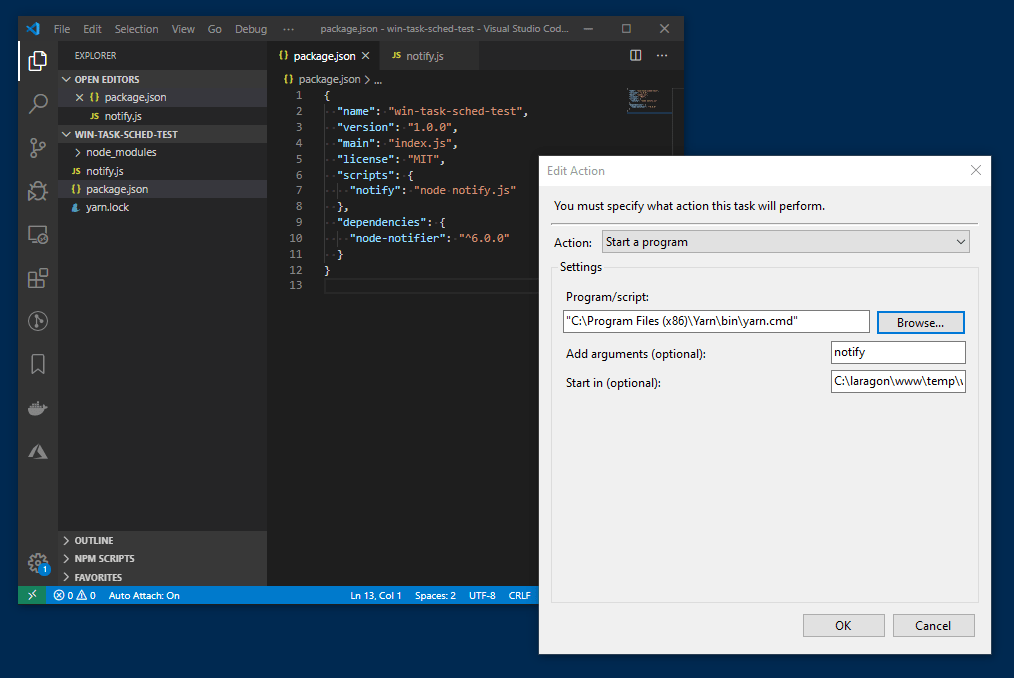Click the Add arguments input field

[897, 352]
